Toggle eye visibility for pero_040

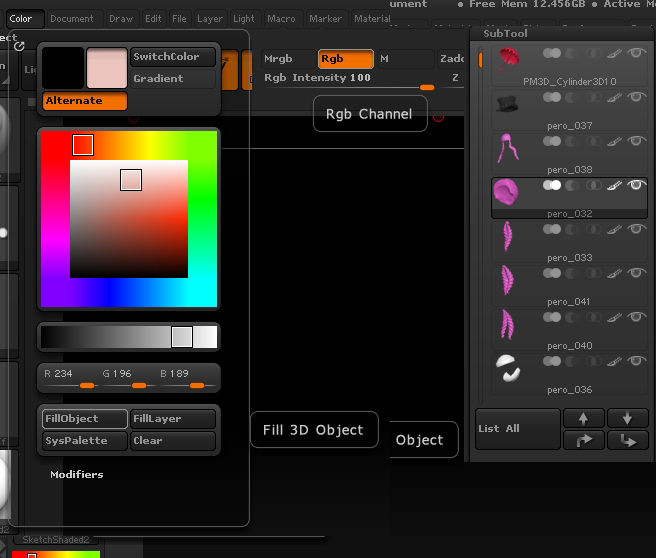pos(636,317)
